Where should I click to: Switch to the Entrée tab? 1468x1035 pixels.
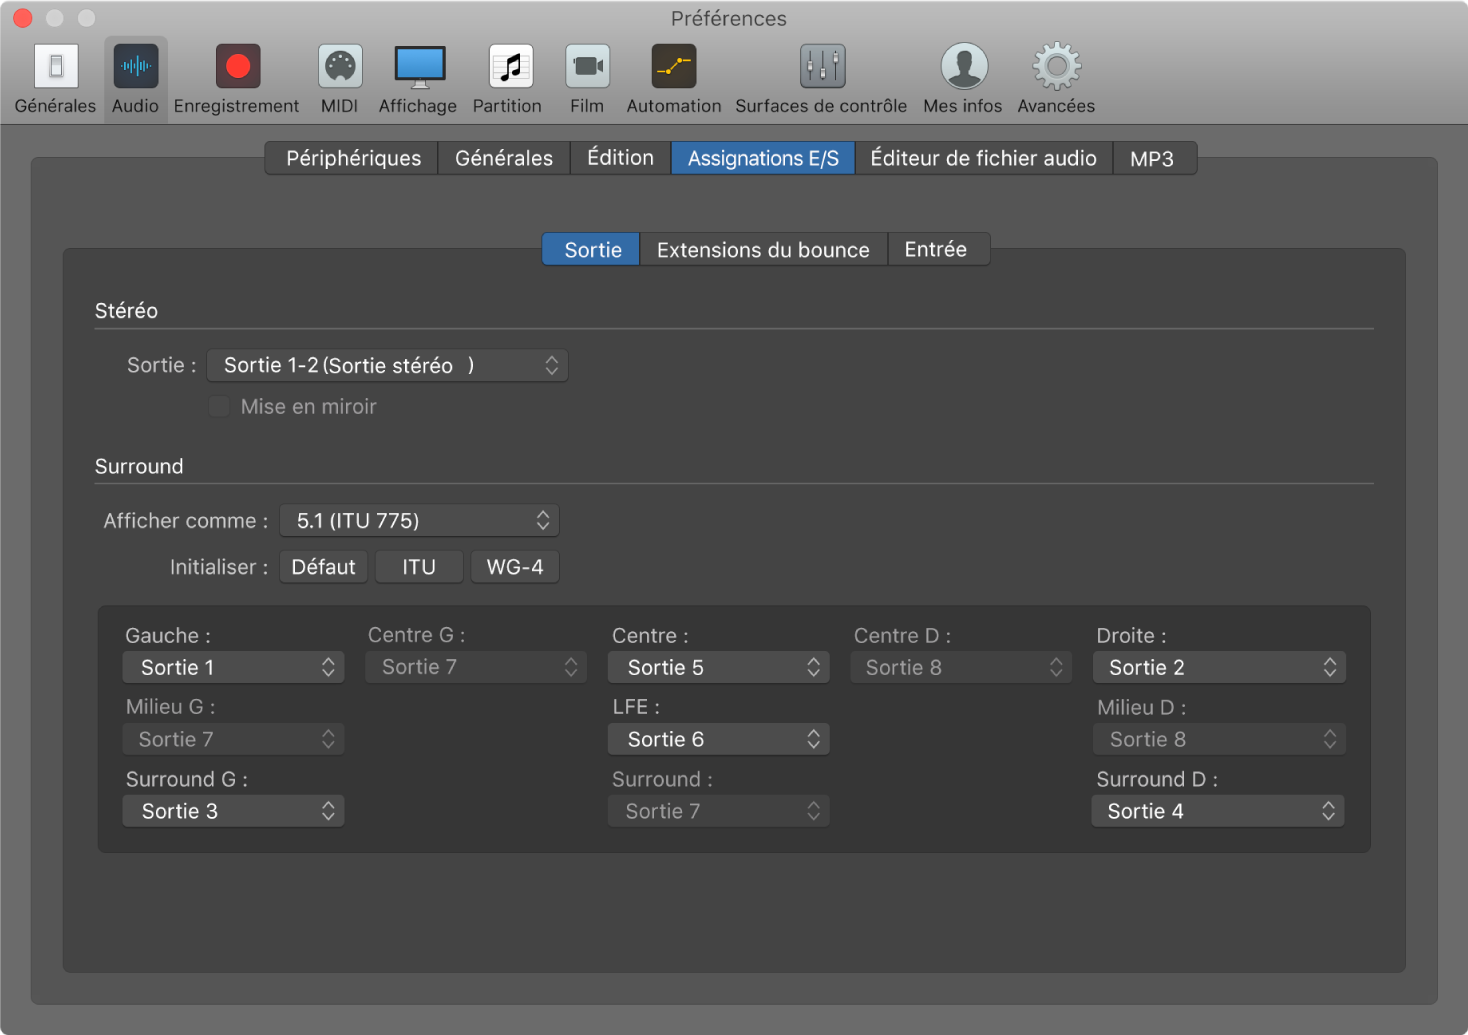point(937,250)
